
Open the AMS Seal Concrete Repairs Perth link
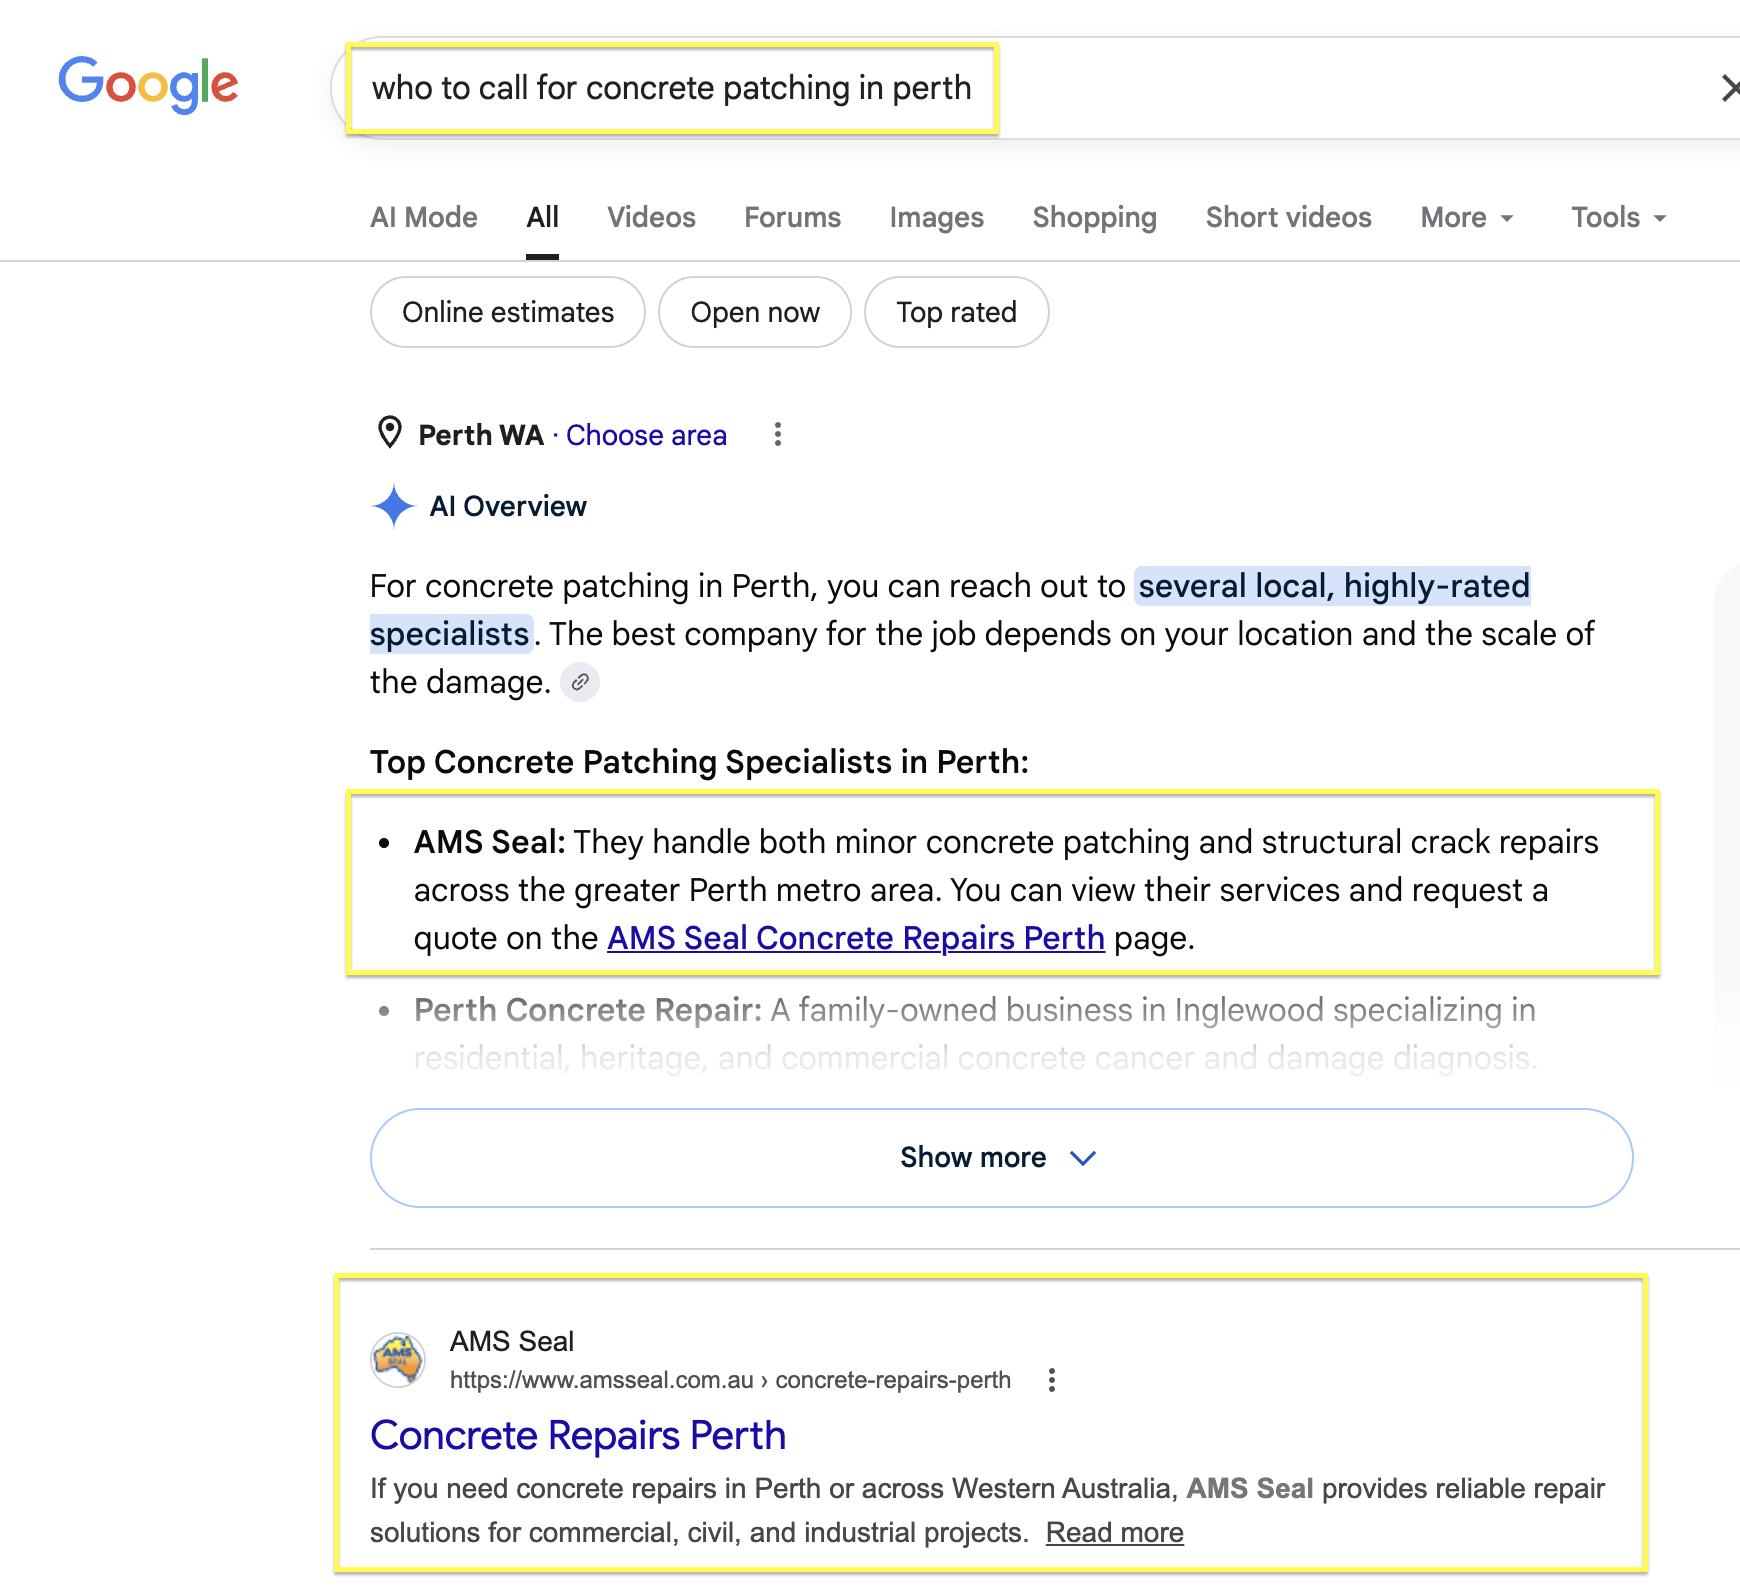(856, 938)
